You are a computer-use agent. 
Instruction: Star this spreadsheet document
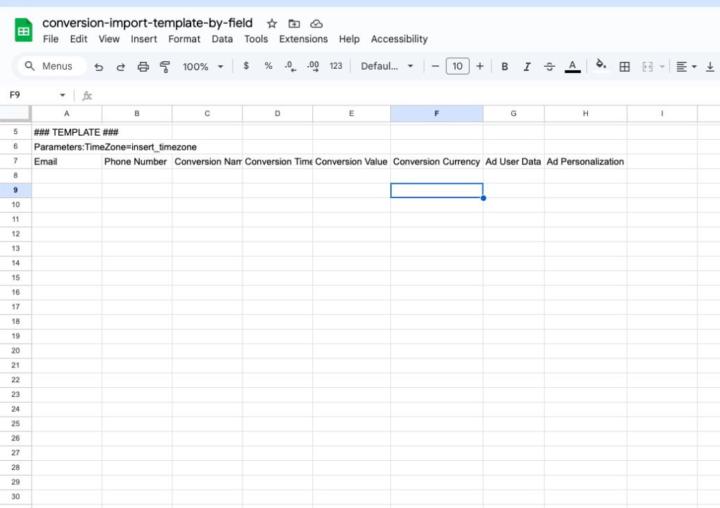click(x=272, y=23)
